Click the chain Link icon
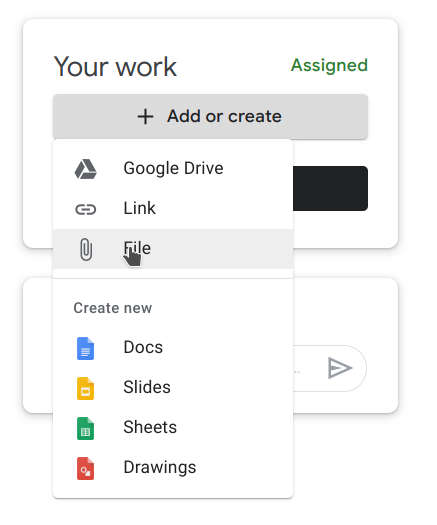Screen dimensions: 437x525 pos(85,210)
